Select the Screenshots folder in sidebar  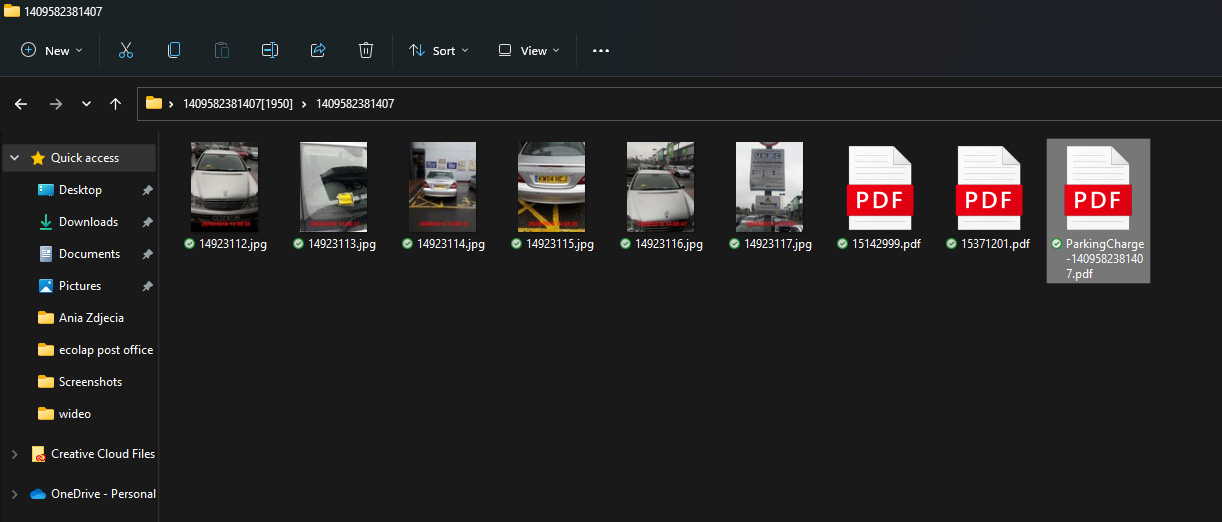pyautogui.click(x=89, y=382)
